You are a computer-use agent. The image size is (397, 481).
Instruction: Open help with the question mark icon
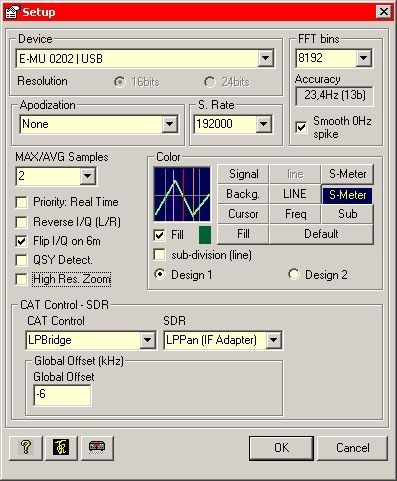(x=26, y=448)
